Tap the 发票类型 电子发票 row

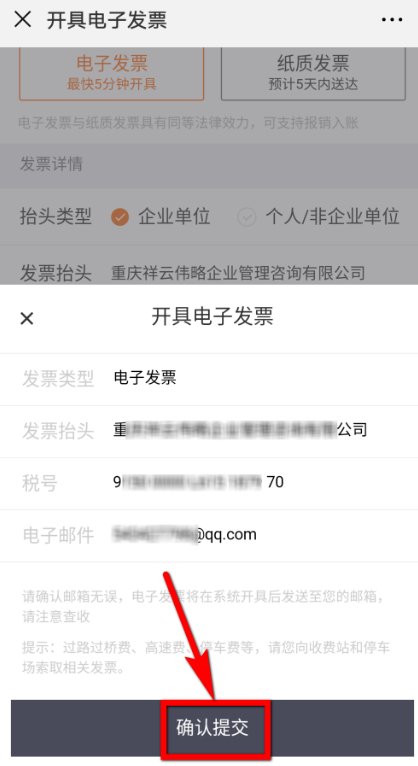point(209,379)
